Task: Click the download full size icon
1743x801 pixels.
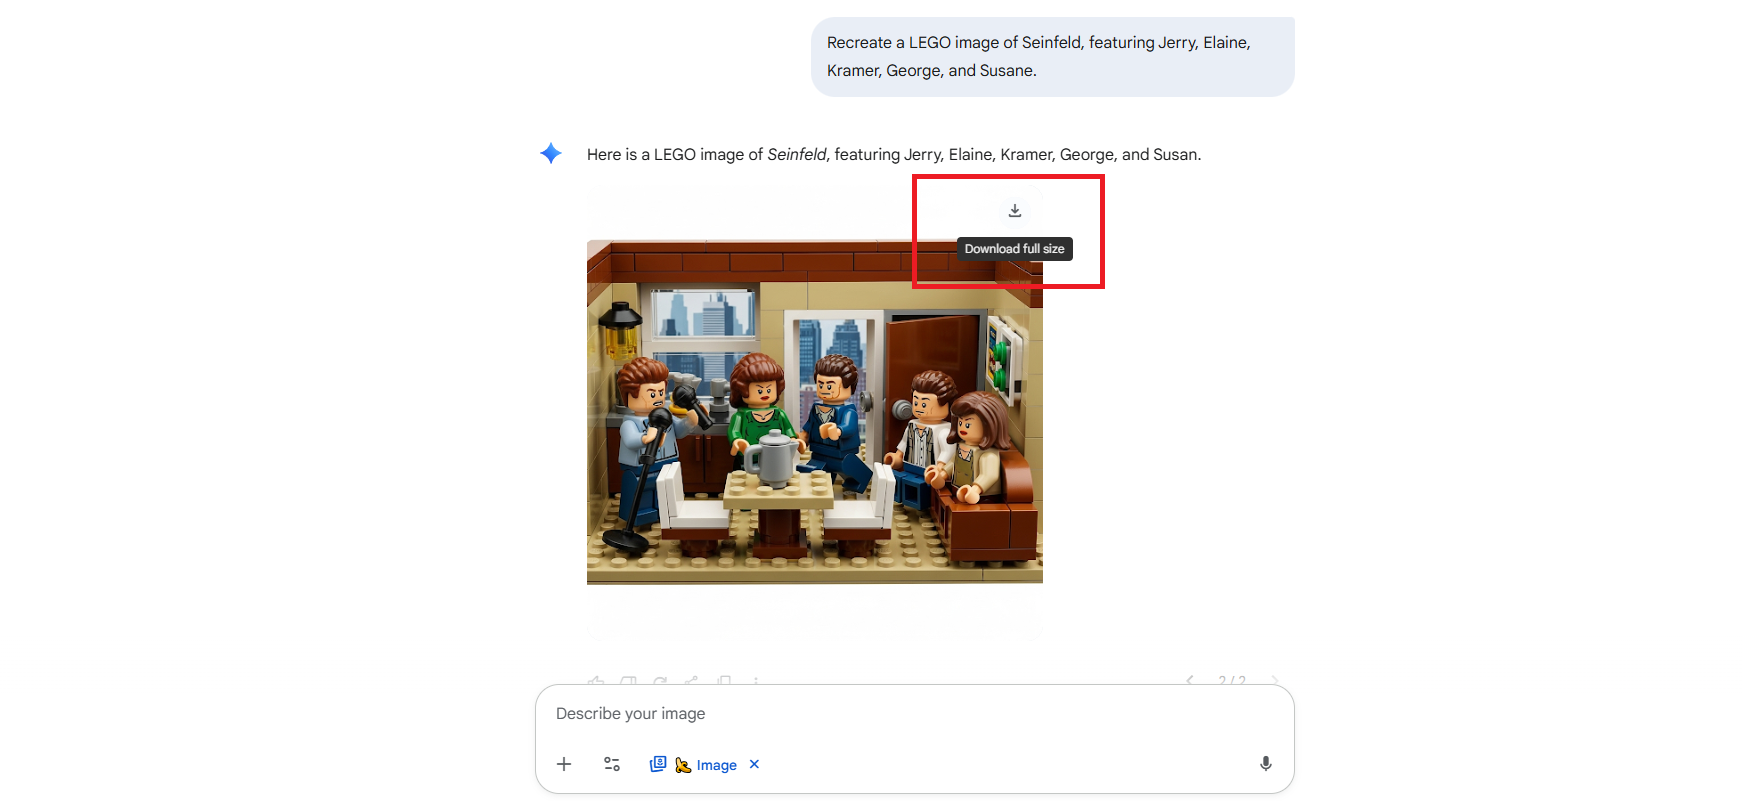Action: click(x=1014, y=211)
